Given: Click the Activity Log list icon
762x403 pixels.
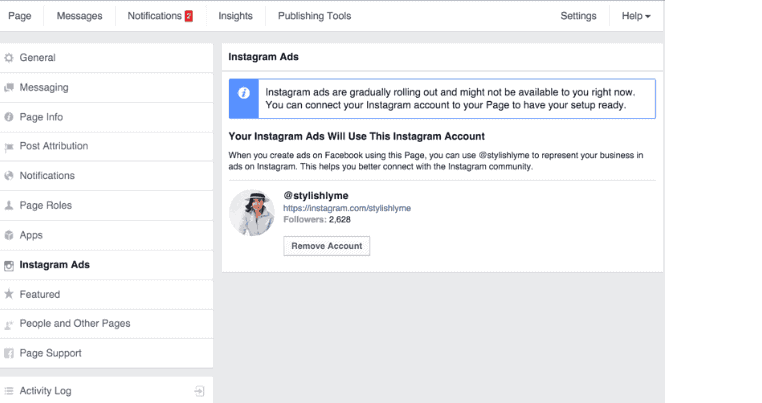Looking at the screenshot, I should [9, 391].
